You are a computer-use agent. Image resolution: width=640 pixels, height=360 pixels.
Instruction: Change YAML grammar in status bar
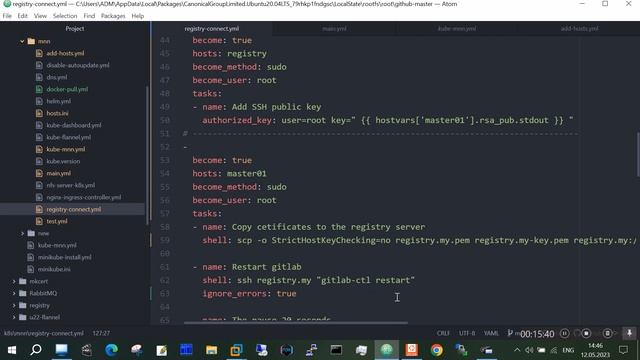[491, 333]
